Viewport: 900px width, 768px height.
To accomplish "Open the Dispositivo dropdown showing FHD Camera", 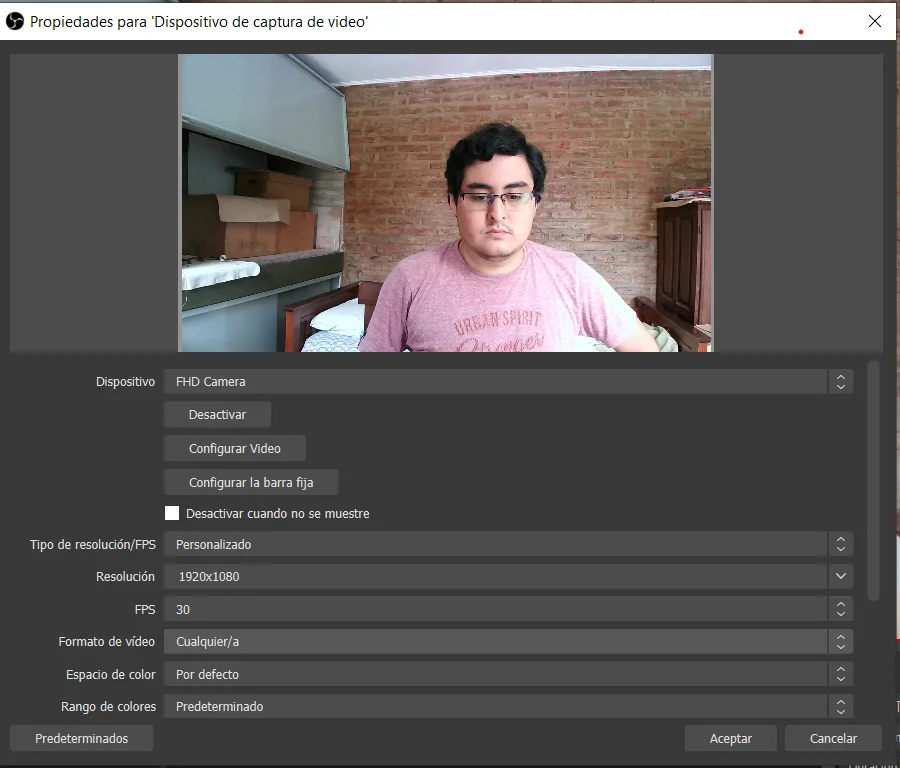I will 496,382.
